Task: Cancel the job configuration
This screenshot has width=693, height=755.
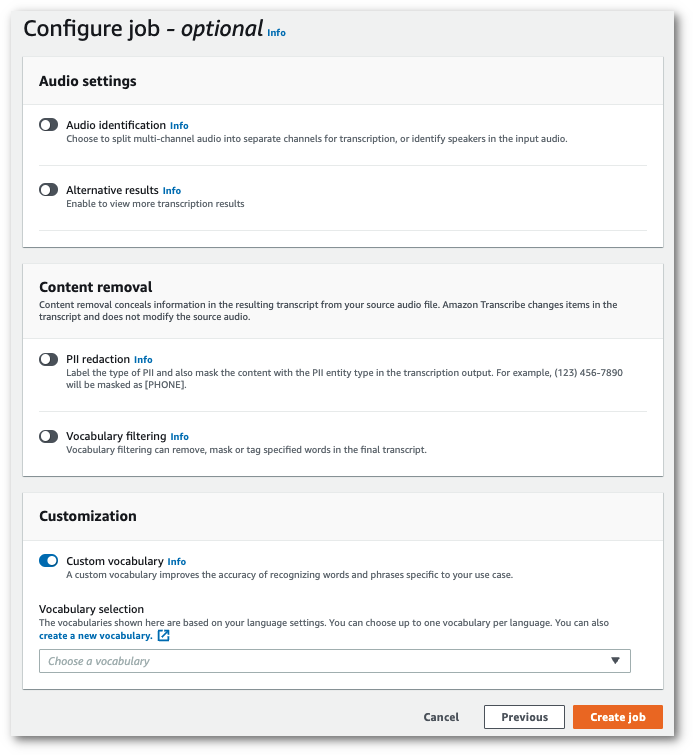Action: pos(441,717)
